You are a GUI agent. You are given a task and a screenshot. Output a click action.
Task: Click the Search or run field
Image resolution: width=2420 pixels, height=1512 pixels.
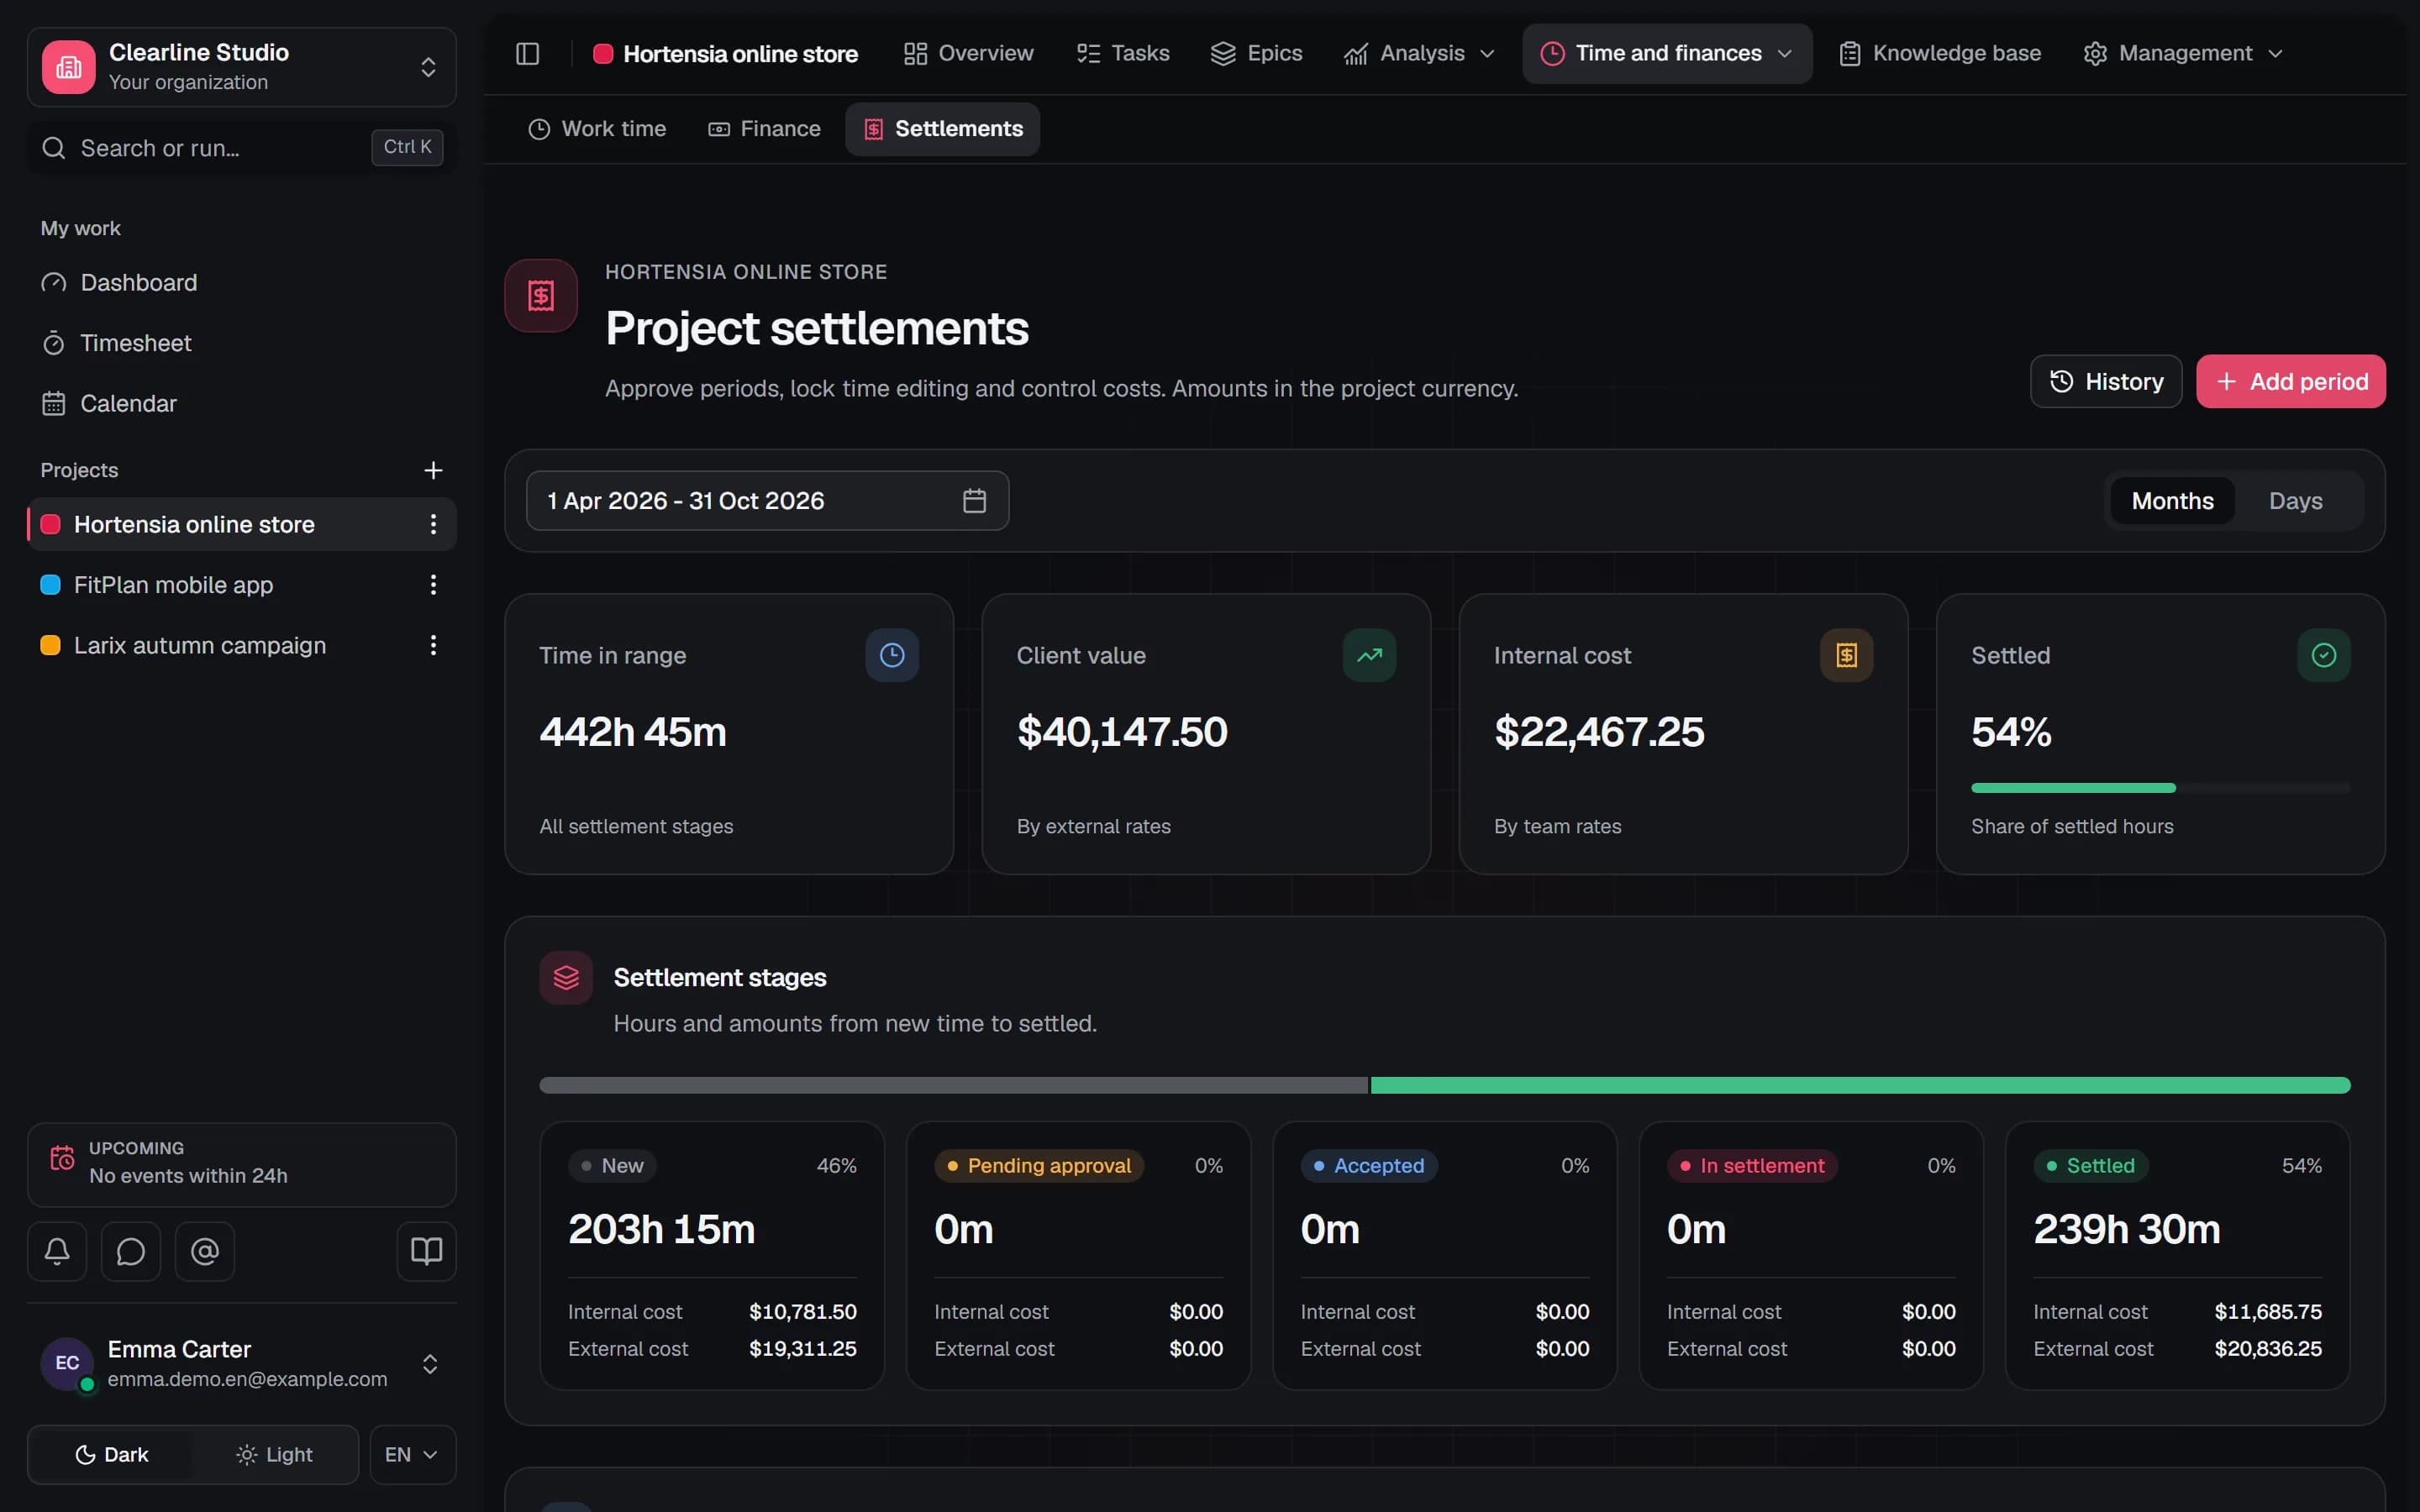242,148
